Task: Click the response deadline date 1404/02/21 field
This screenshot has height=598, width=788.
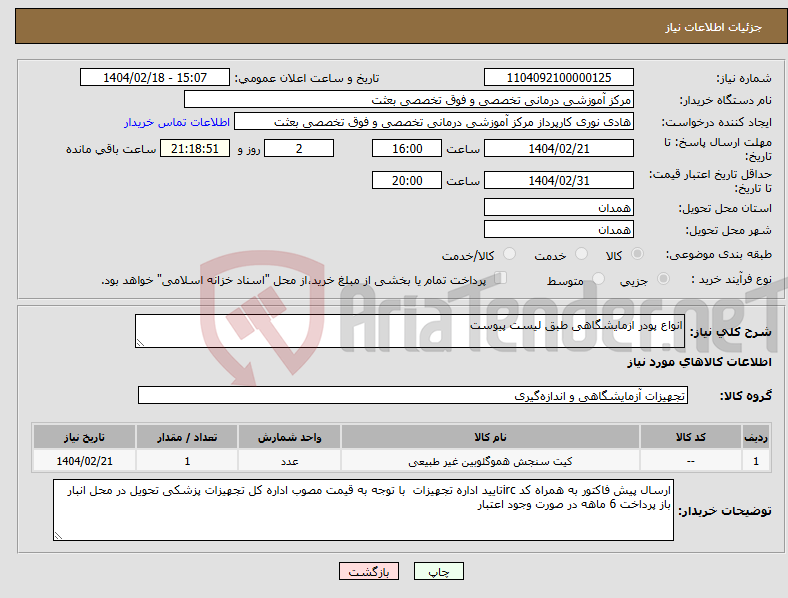Action: tap(559, 148)
